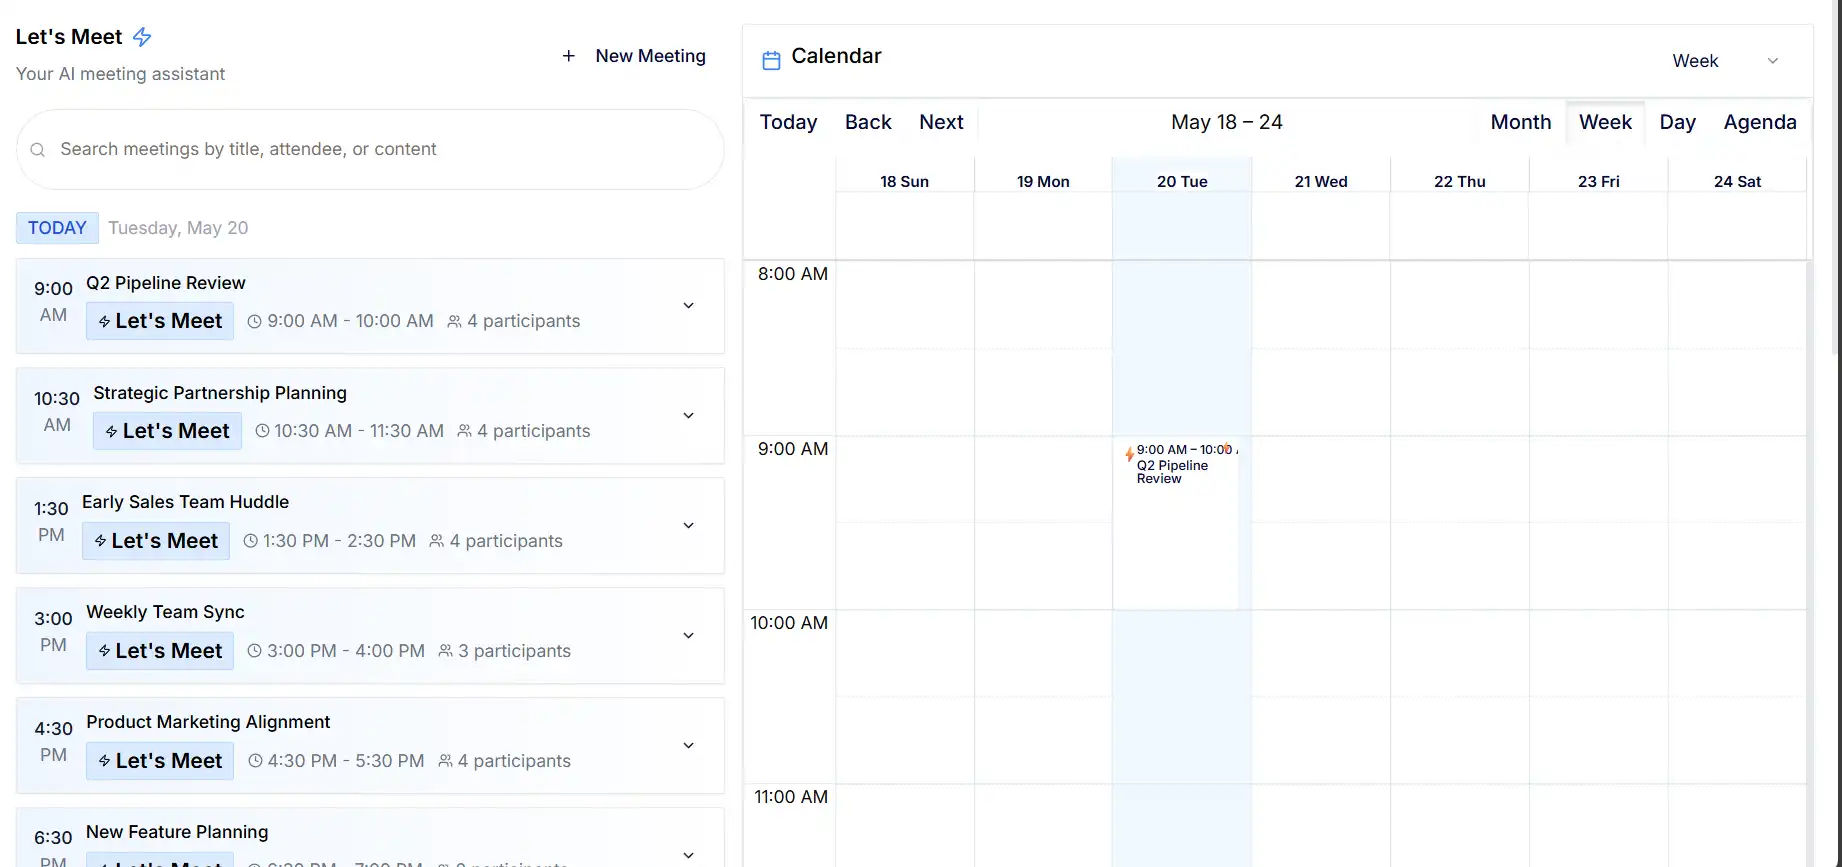Screen dimensions: 1842x867
Task: Click the participants icon on Weekly Team Sync card
Action: click(446, 650)
